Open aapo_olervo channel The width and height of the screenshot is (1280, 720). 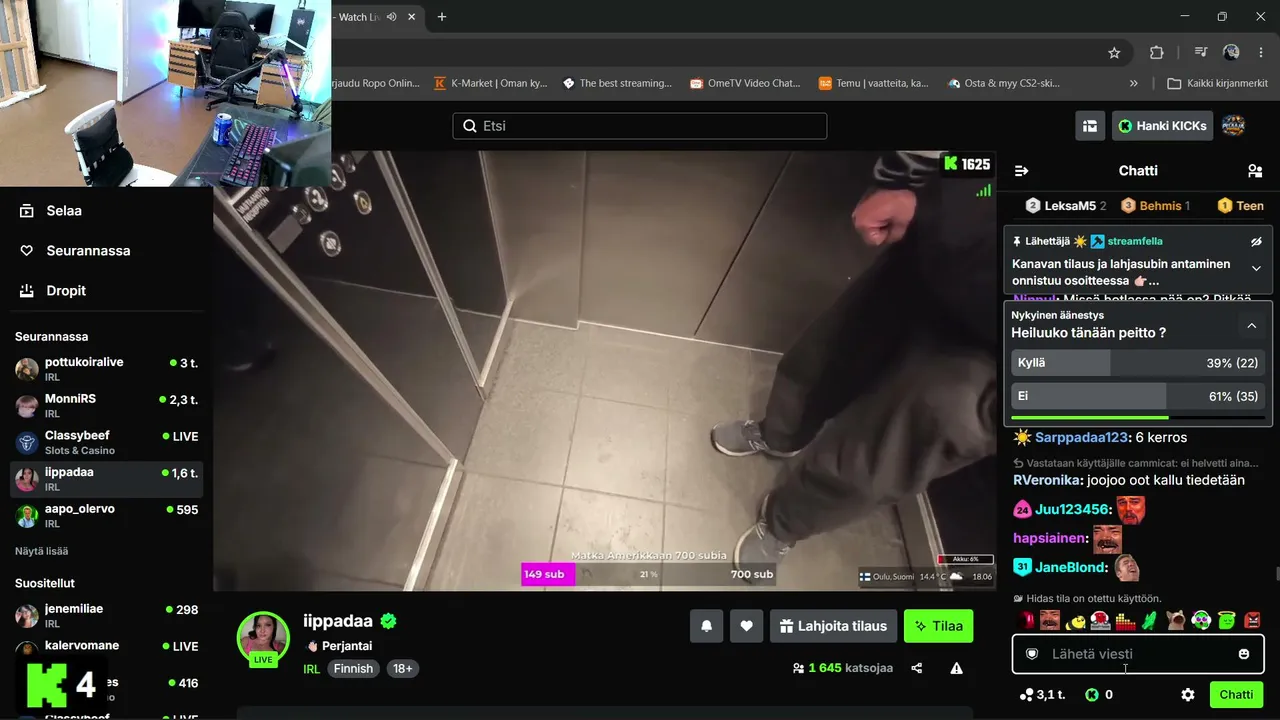(106, 516)
